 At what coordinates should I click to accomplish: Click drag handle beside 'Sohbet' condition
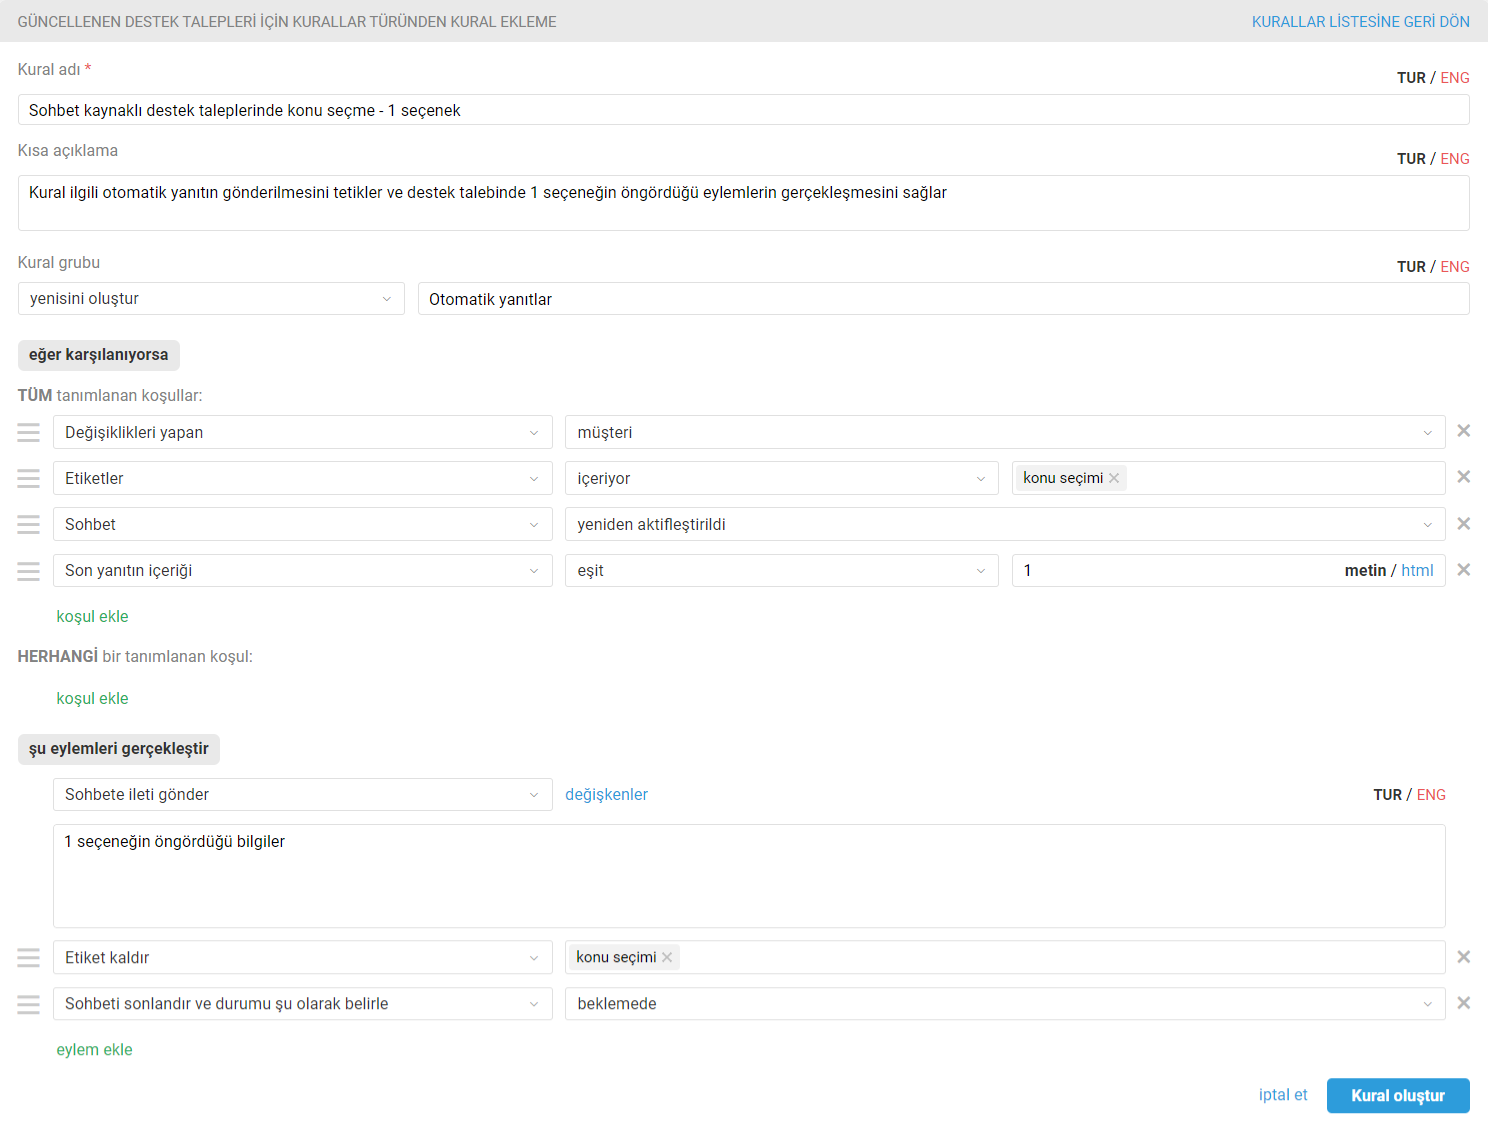pyautogui.click(x=29, y=524)
